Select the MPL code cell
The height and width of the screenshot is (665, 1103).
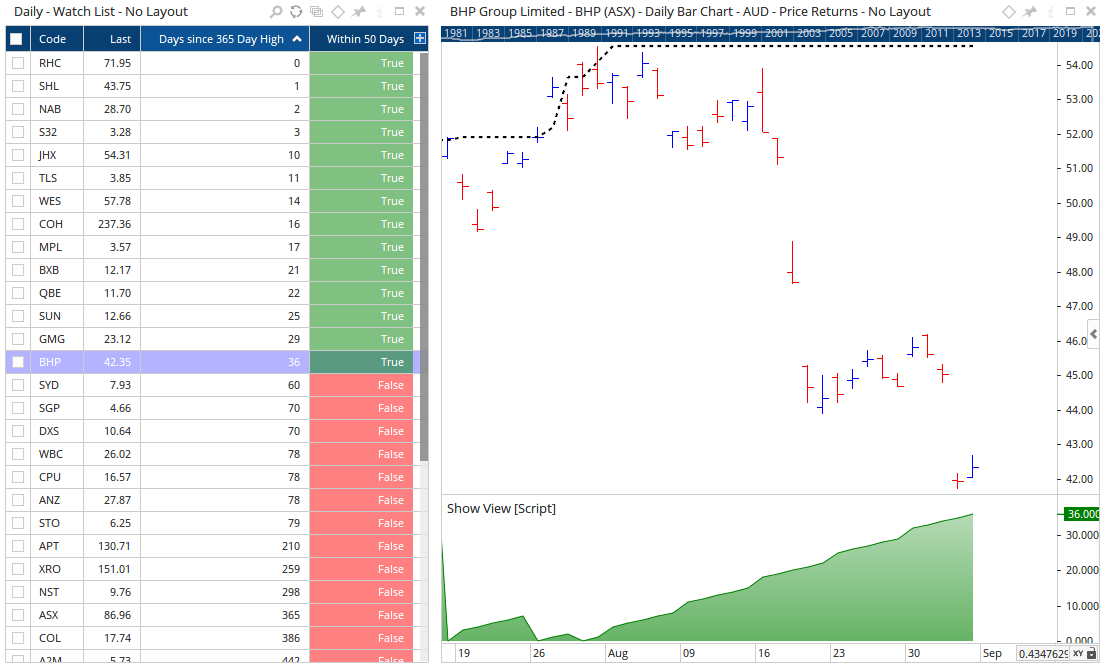[x=57, y=247]
